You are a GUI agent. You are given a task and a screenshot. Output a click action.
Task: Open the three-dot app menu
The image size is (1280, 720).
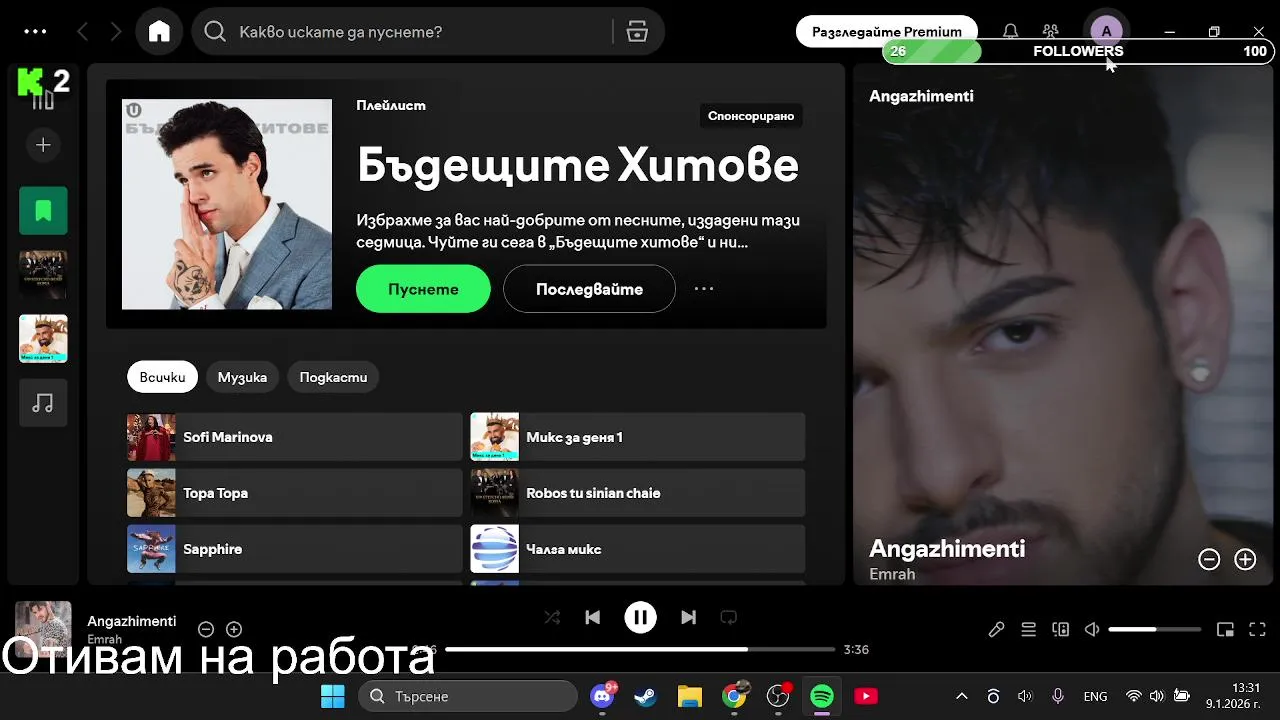(x=35, y=32)
